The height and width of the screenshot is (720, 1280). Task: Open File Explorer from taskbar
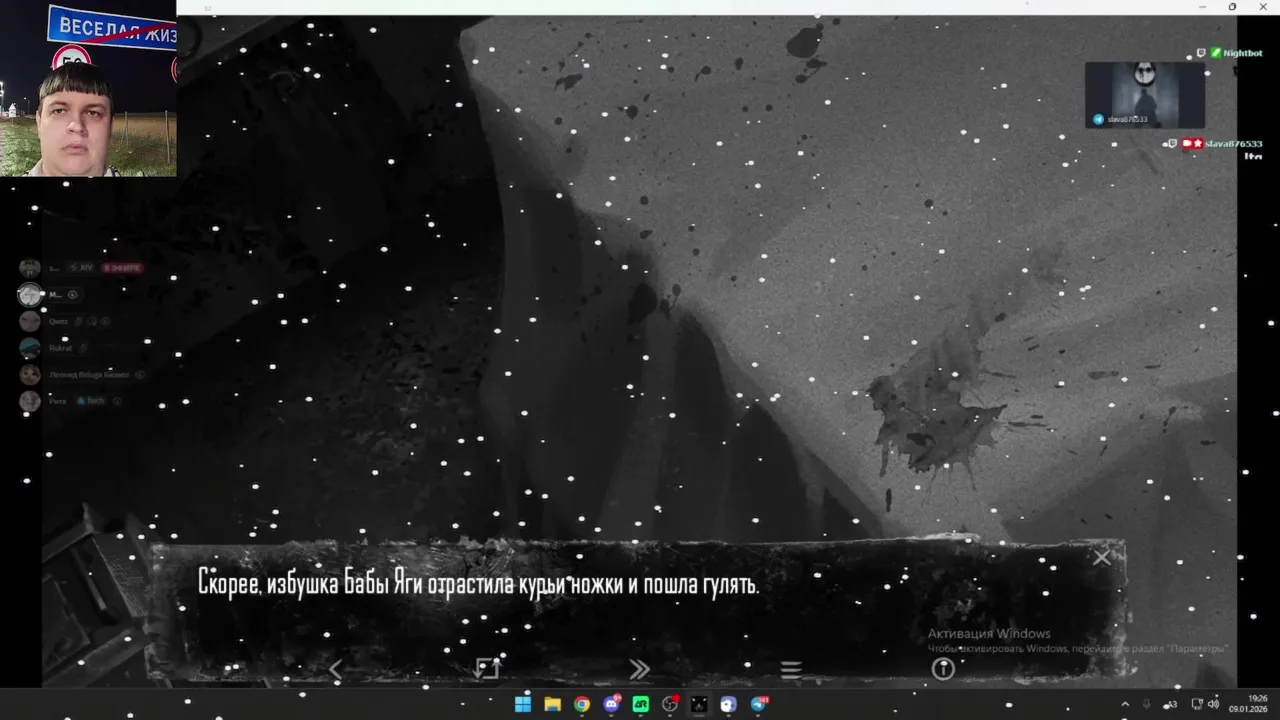(552, 704)
